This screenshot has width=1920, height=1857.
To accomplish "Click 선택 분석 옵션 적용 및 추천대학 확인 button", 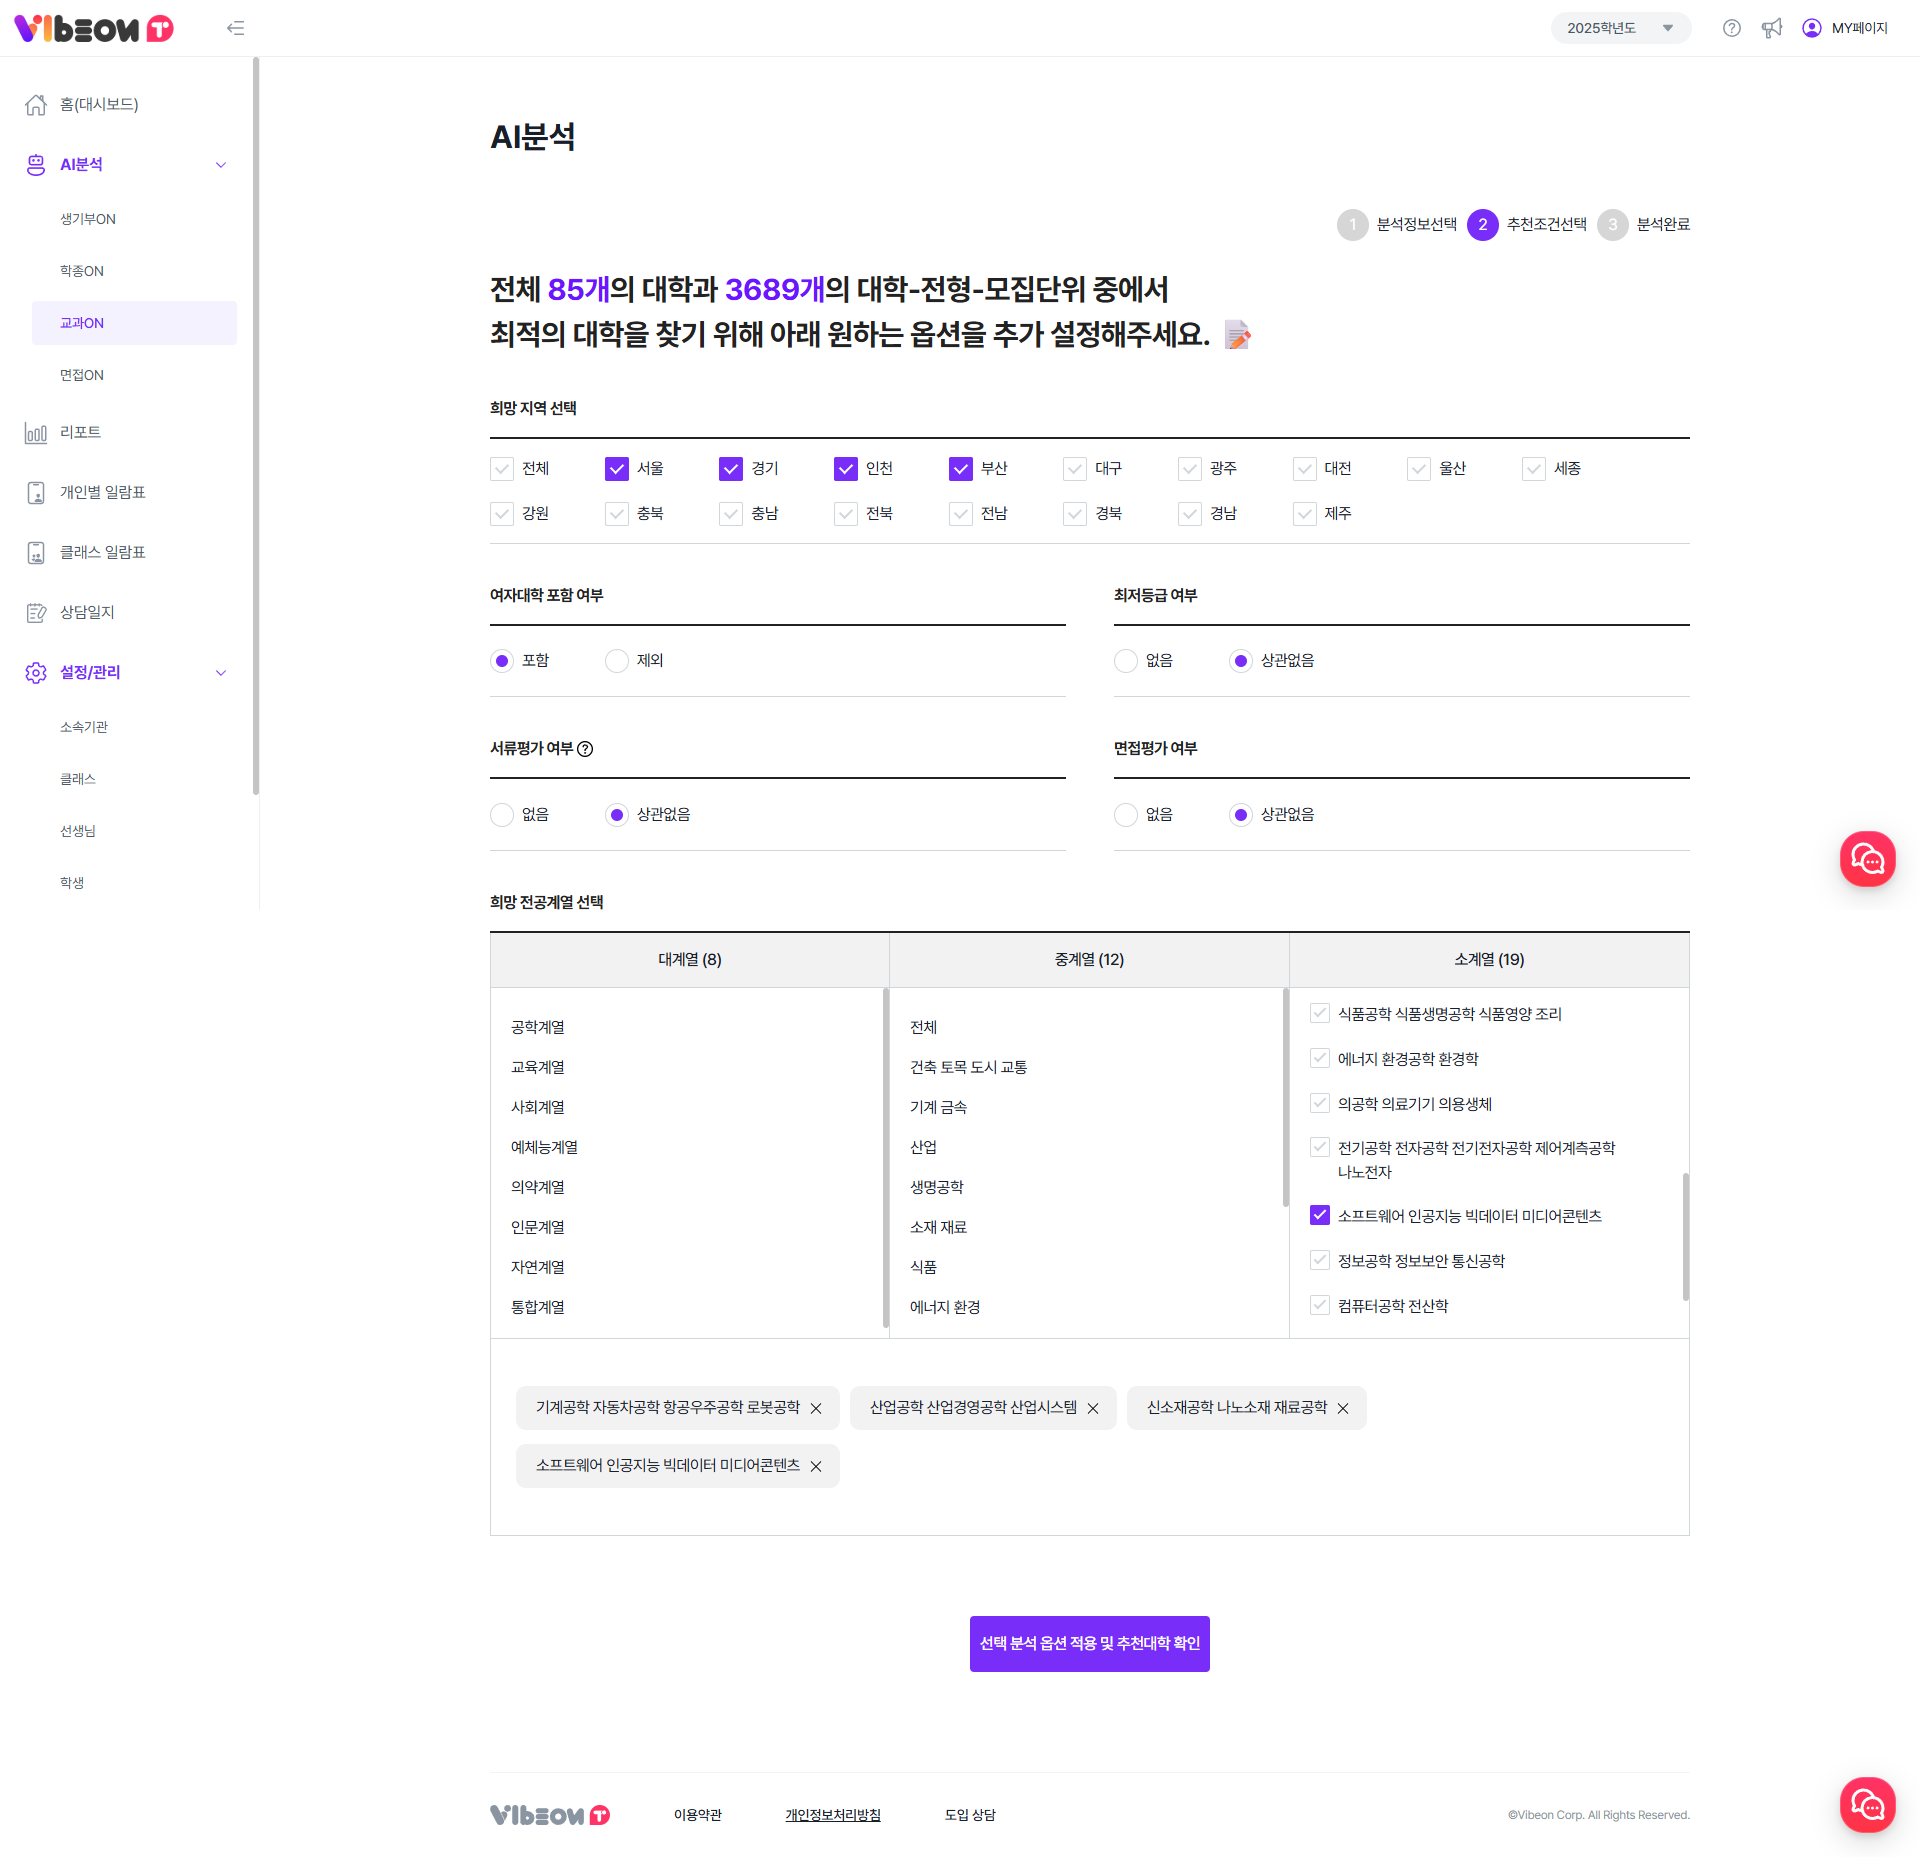I will point(1089,1643).
